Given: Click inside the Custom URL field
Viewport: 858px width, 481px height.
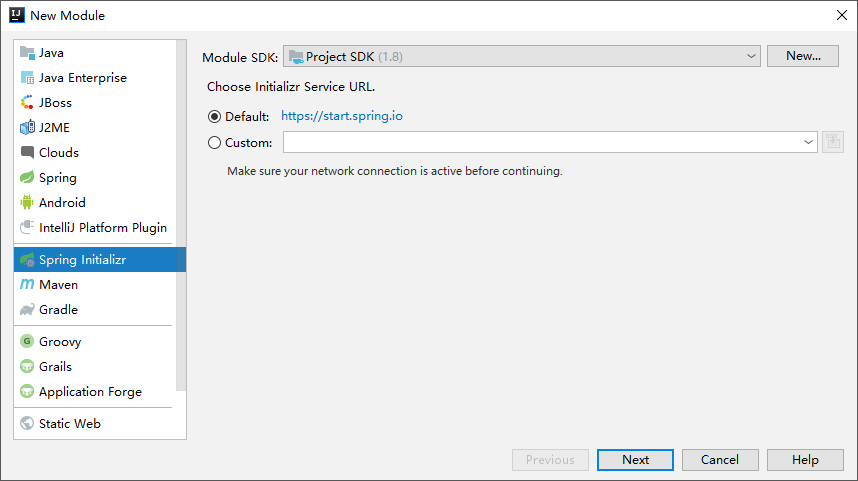Looking at the screenshot, I should coord(542,142).
